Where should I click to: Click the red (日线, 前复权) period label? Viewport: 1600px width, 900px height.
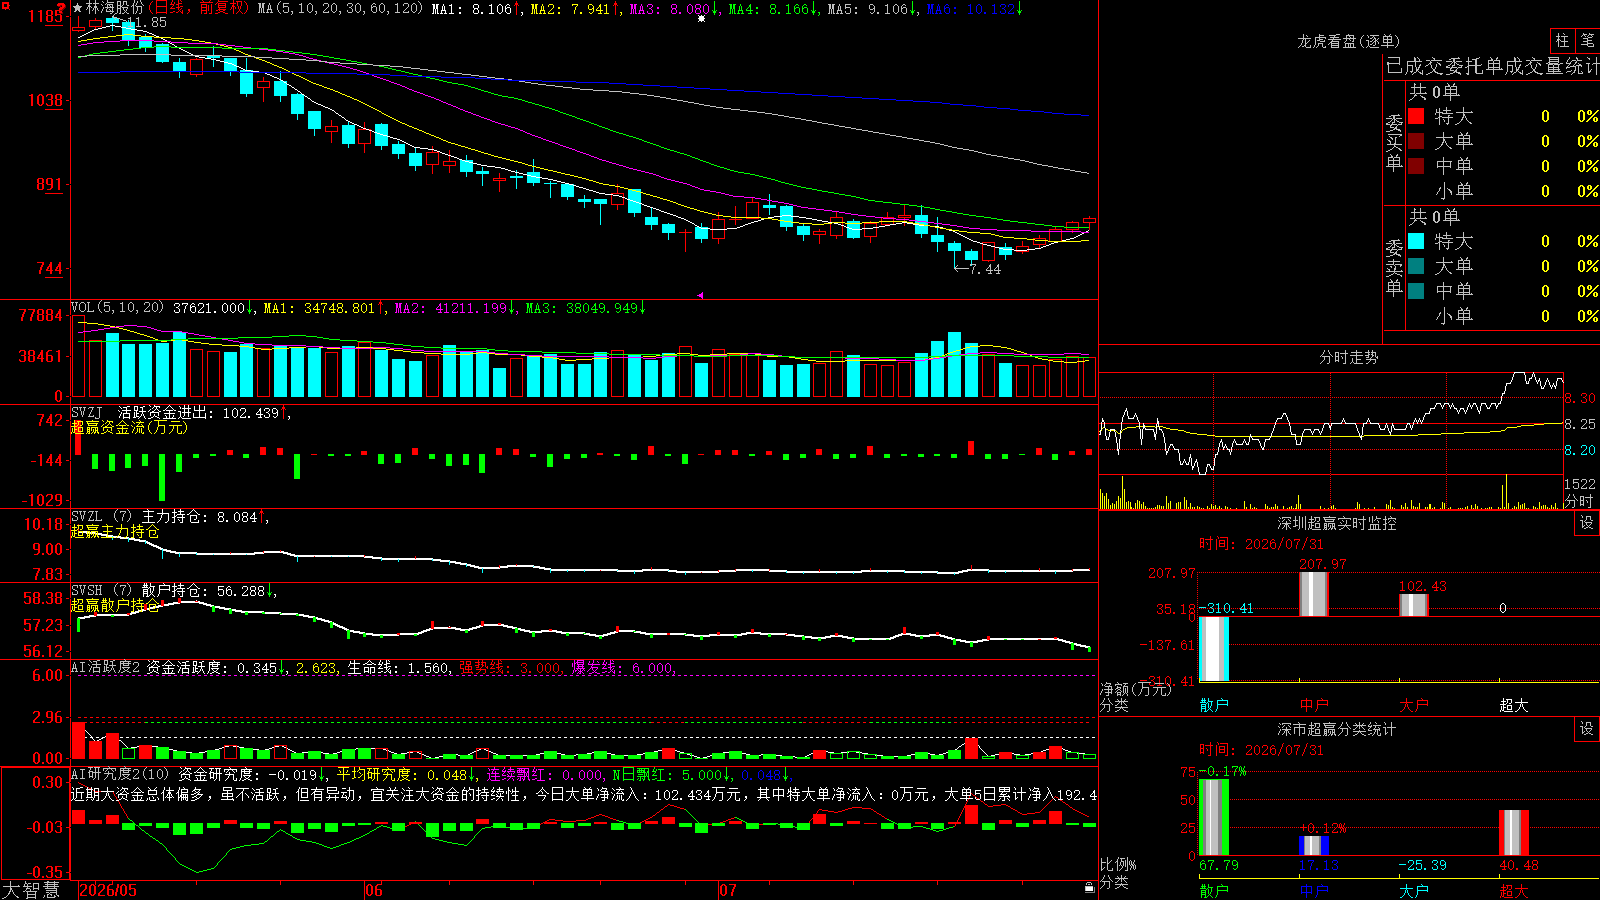(198, 8)
